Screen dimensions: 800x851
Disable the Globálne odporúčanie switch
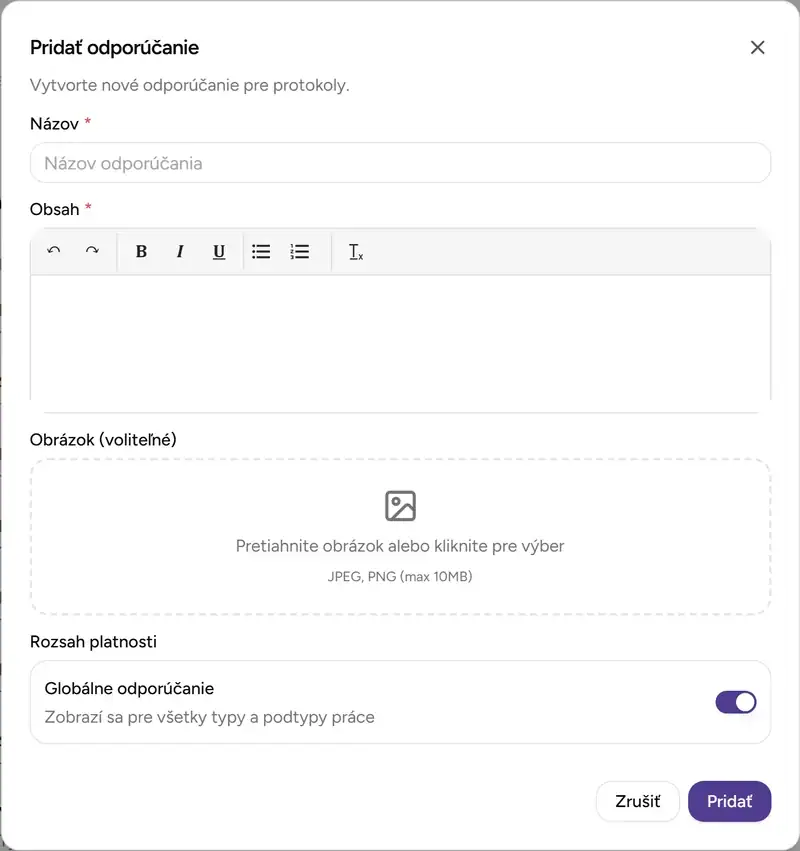tap(736, 702)
